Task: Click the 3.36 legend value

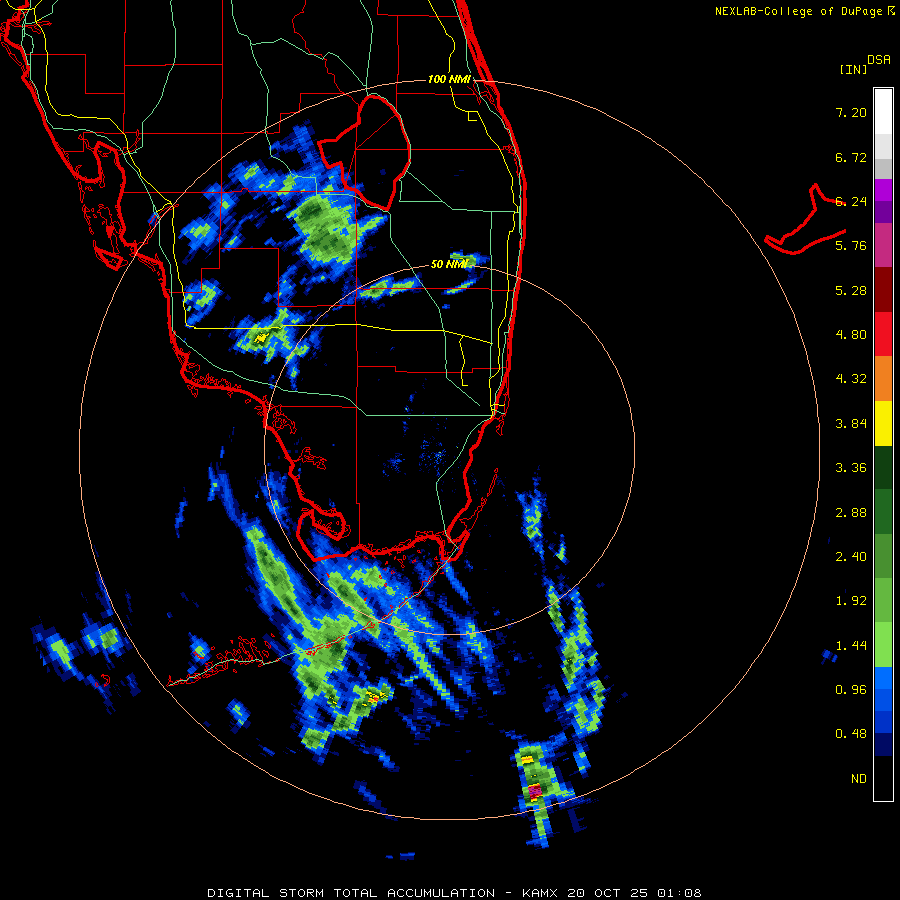Action: tap(851, 468)
